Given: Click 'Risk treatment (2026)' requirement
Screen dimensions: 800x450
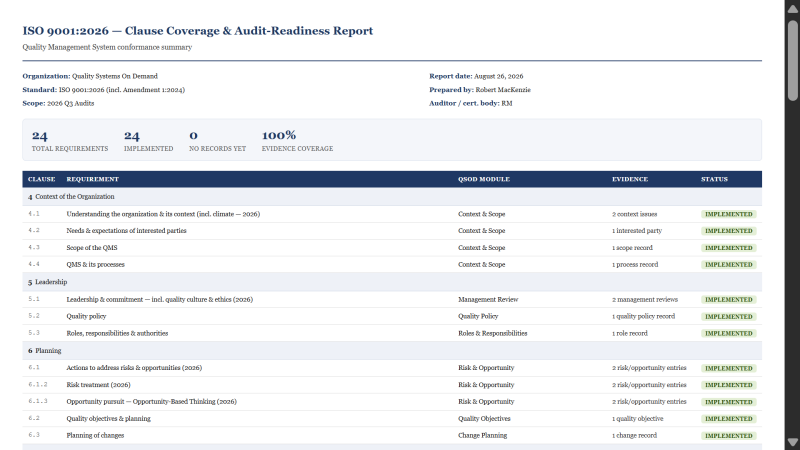Looking at the screenshot, I should click(x=98, y=385).
